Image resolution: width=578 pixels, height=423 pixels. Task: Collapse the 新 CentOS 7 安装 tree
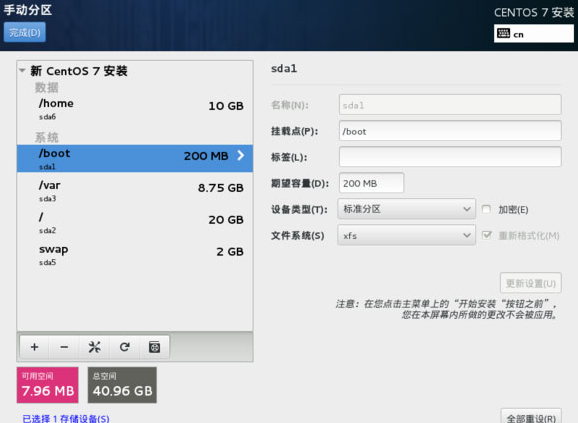pyautogui.click(x=22, y=70)
